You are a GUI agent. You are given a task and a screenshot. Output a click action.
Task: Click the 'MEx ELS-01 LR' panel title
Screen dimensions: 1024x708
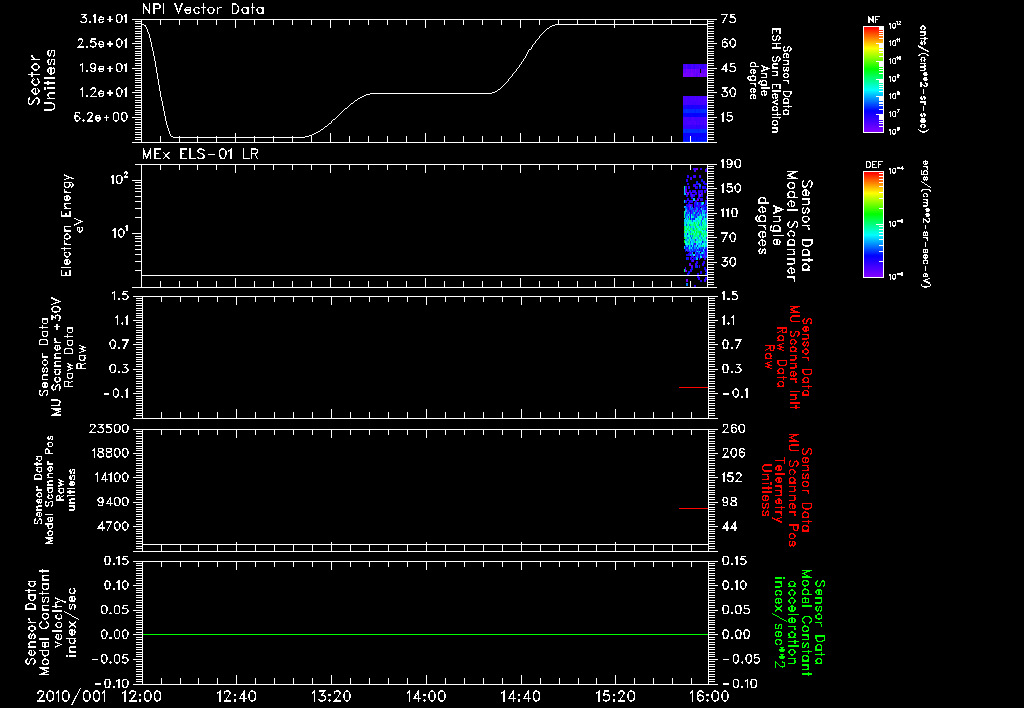pyautogui.click(x=200, y=154)
